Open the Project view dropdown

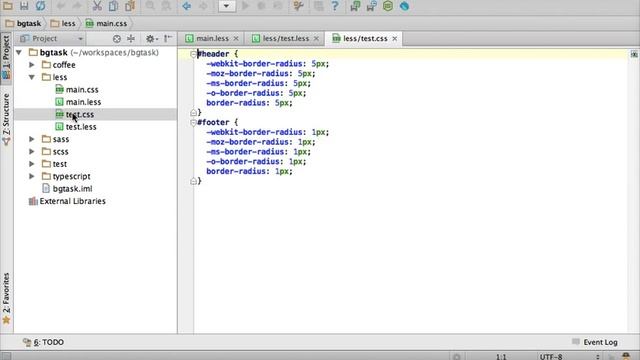(x=51, y=38)
